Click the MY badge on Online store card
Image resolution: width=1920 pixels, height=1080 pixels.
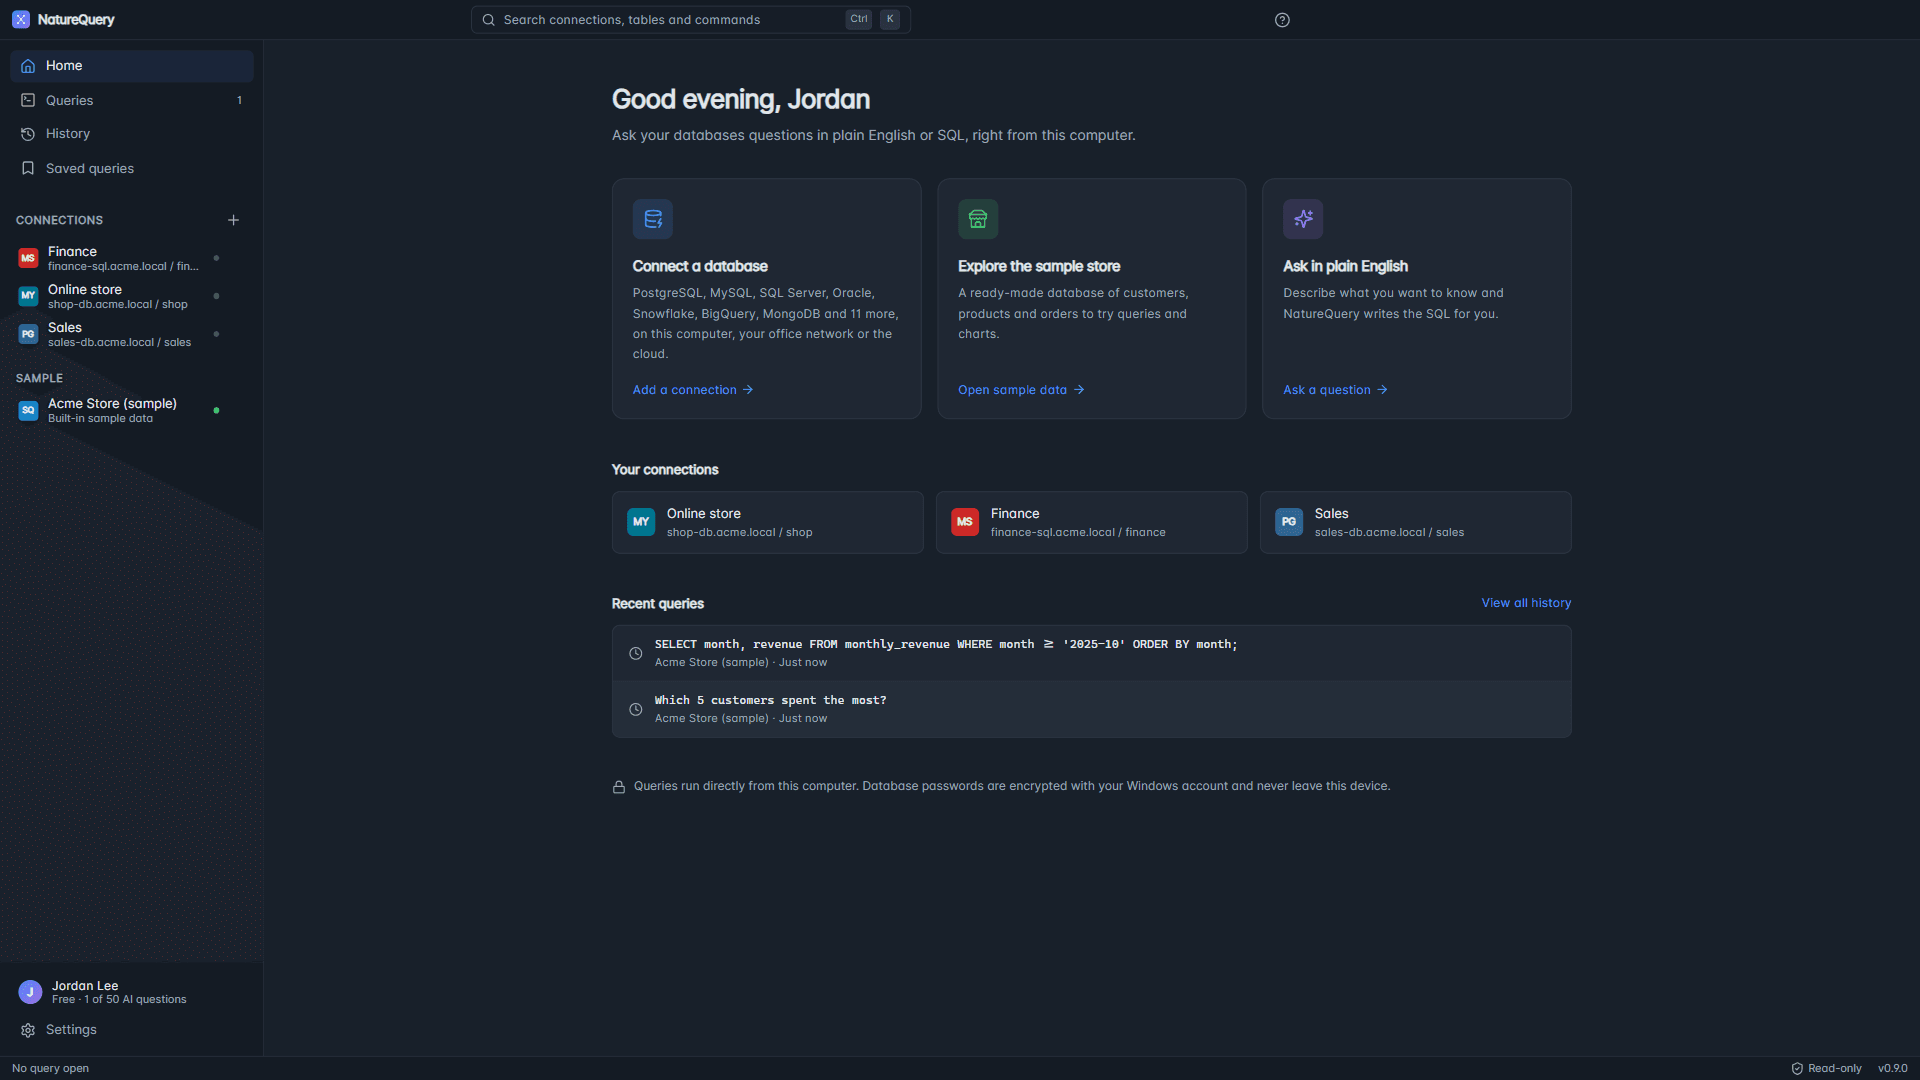641,522
